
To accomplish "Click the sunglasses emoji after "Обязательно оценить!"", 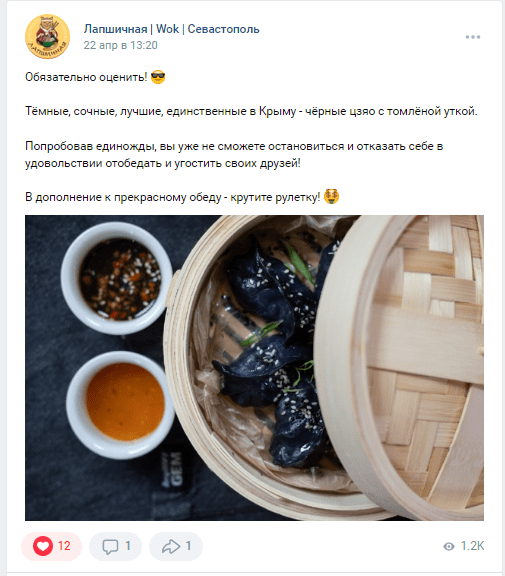I will point(158,77).
